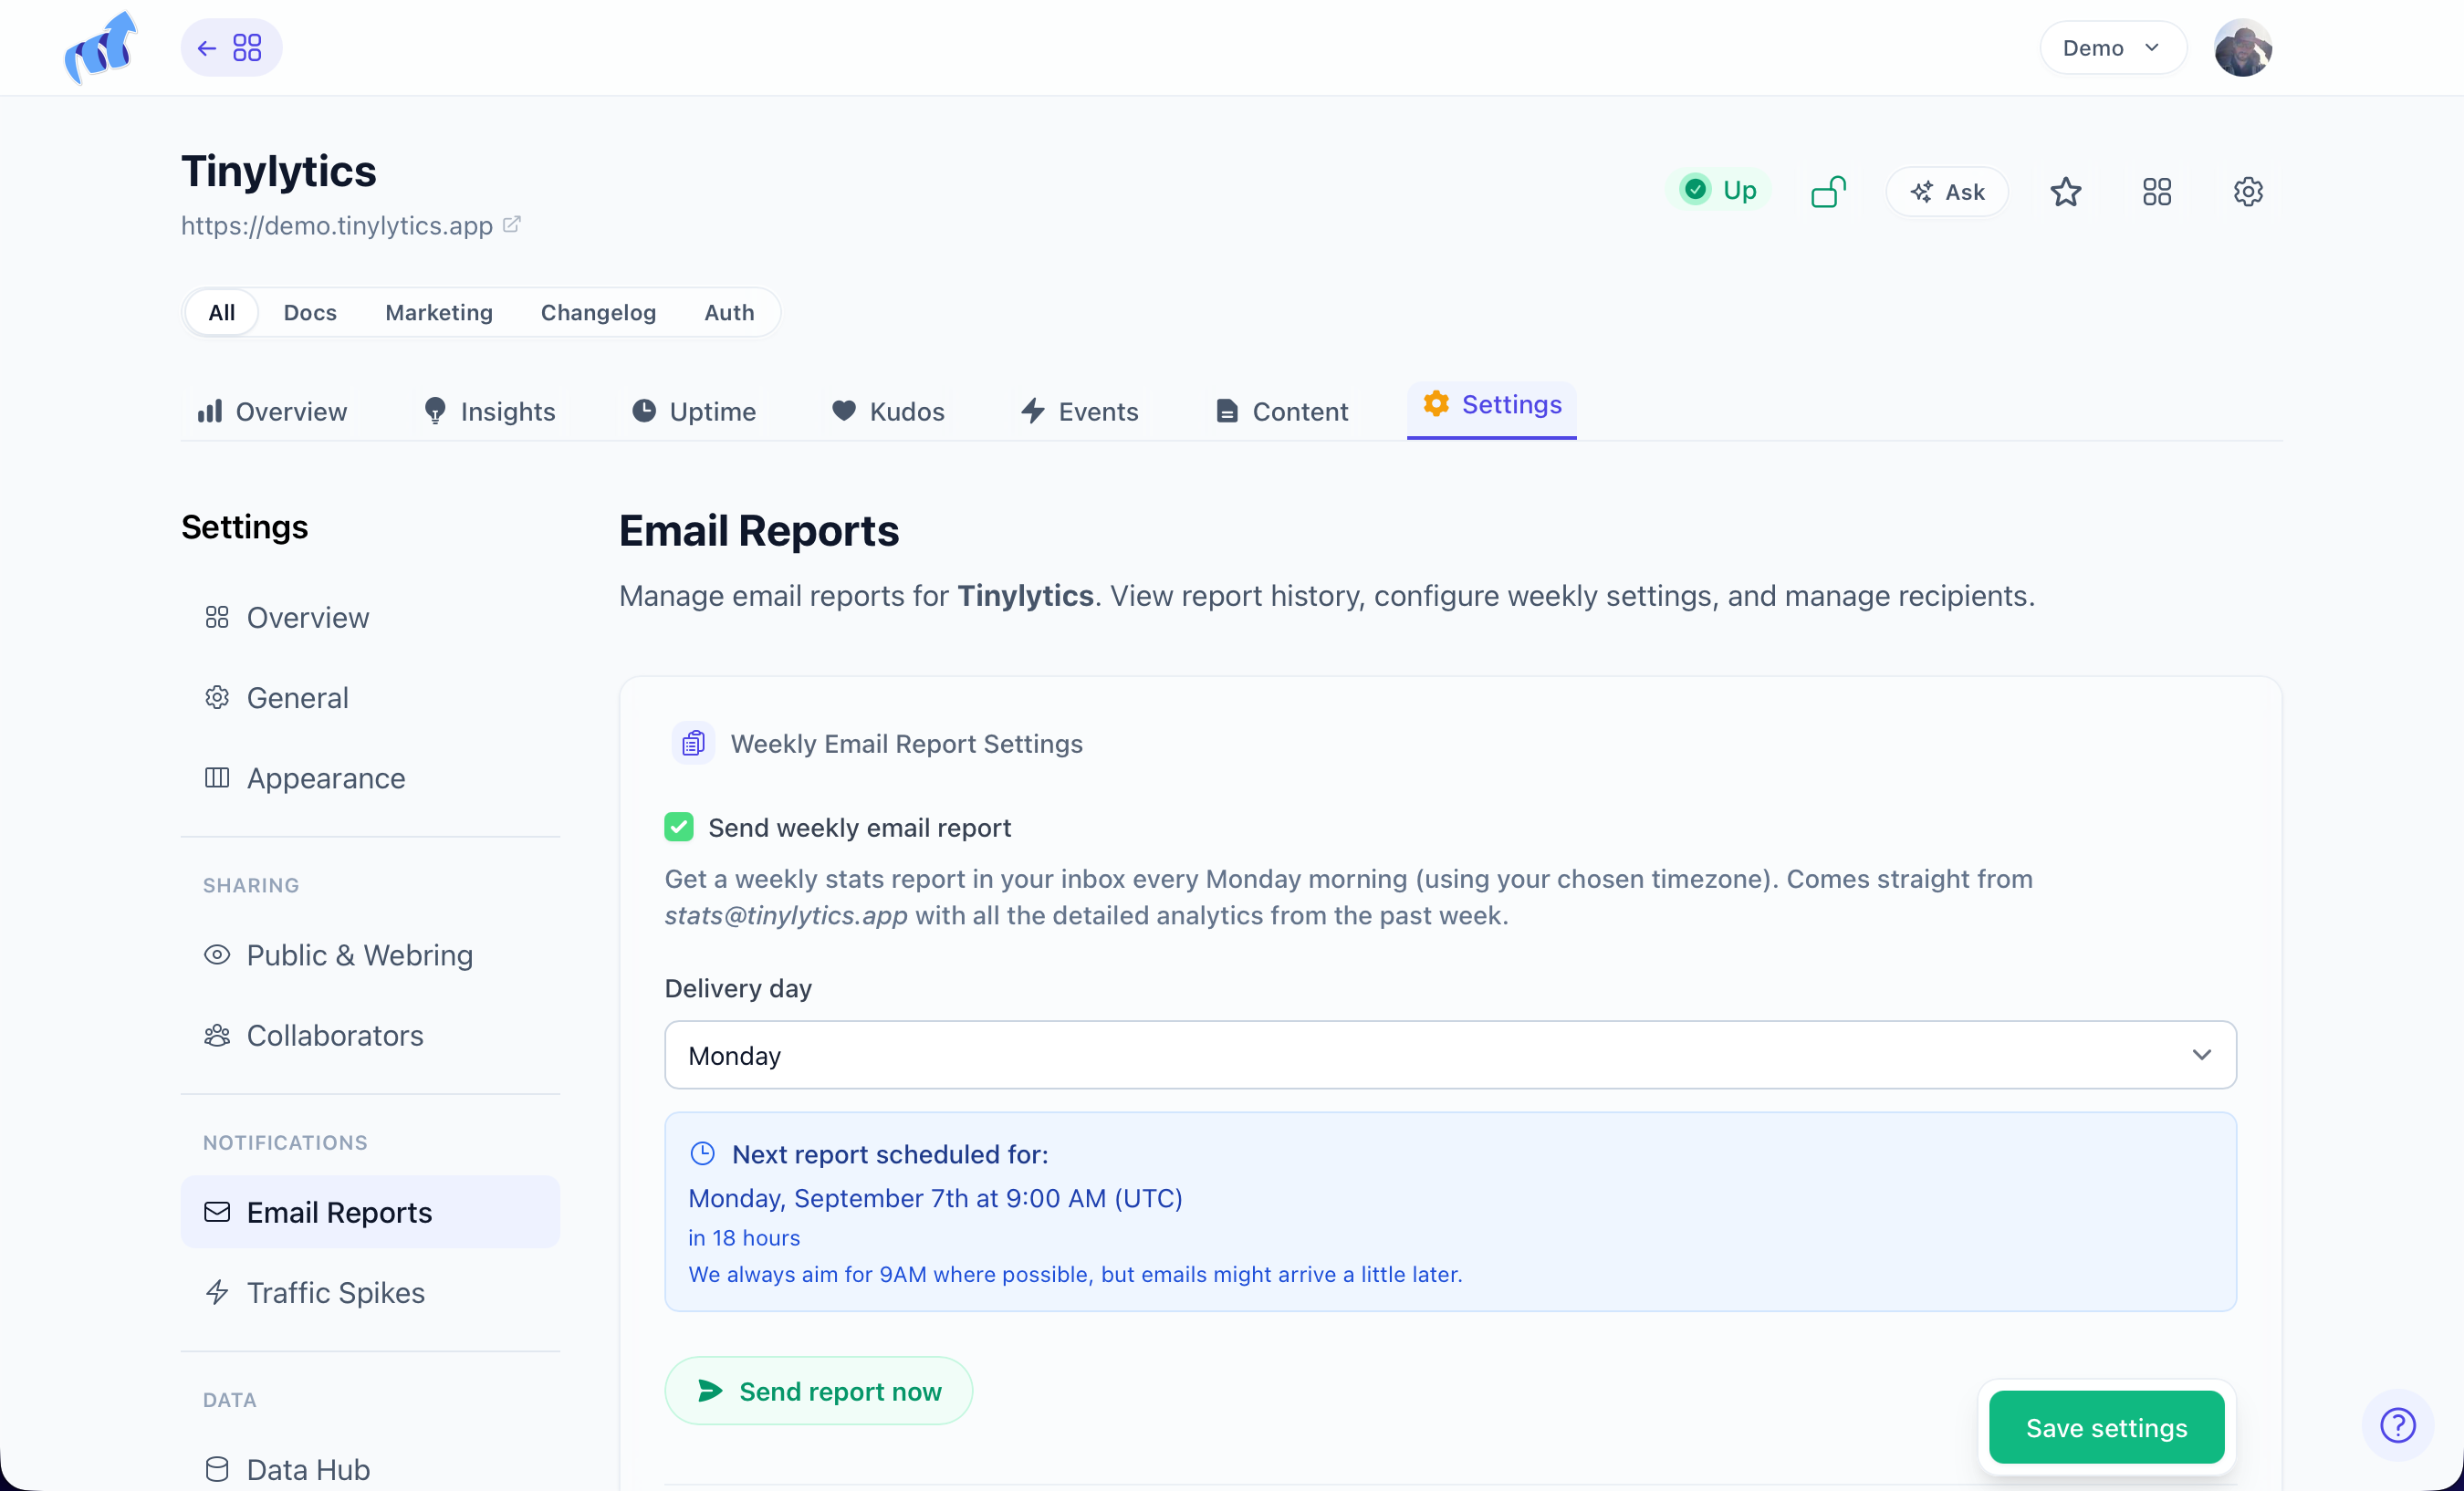Toggle the unlocked padlock icon
Image resolution: width=2464 pixels, height=1491 pixels.
1828,191
